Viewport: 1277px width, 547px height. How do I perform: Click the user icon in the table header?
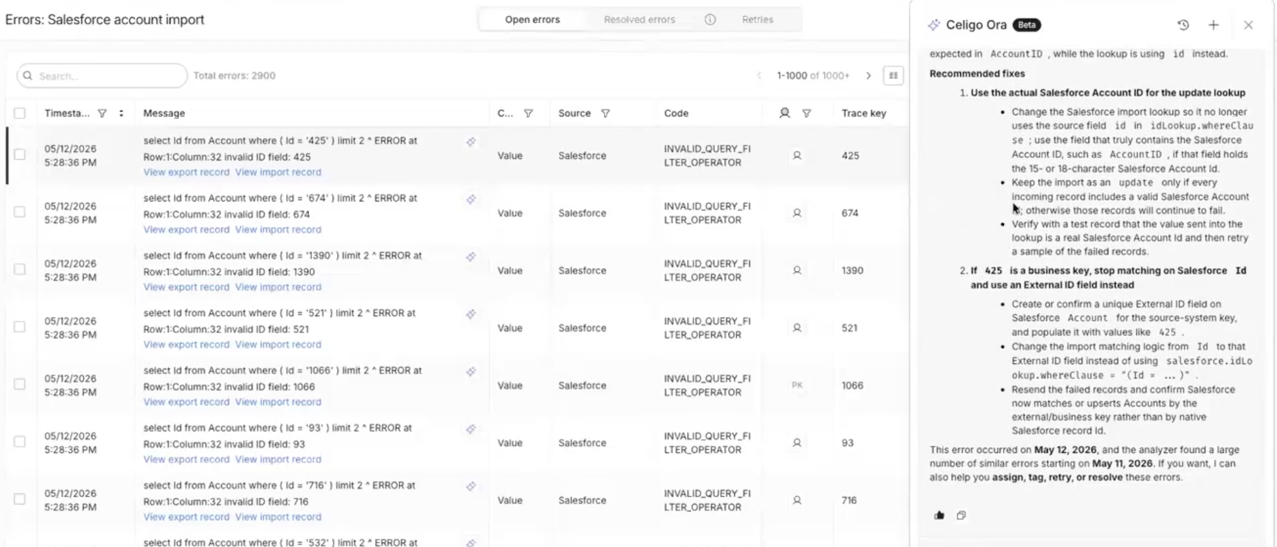pyautogui.click(x=785, y=113)
